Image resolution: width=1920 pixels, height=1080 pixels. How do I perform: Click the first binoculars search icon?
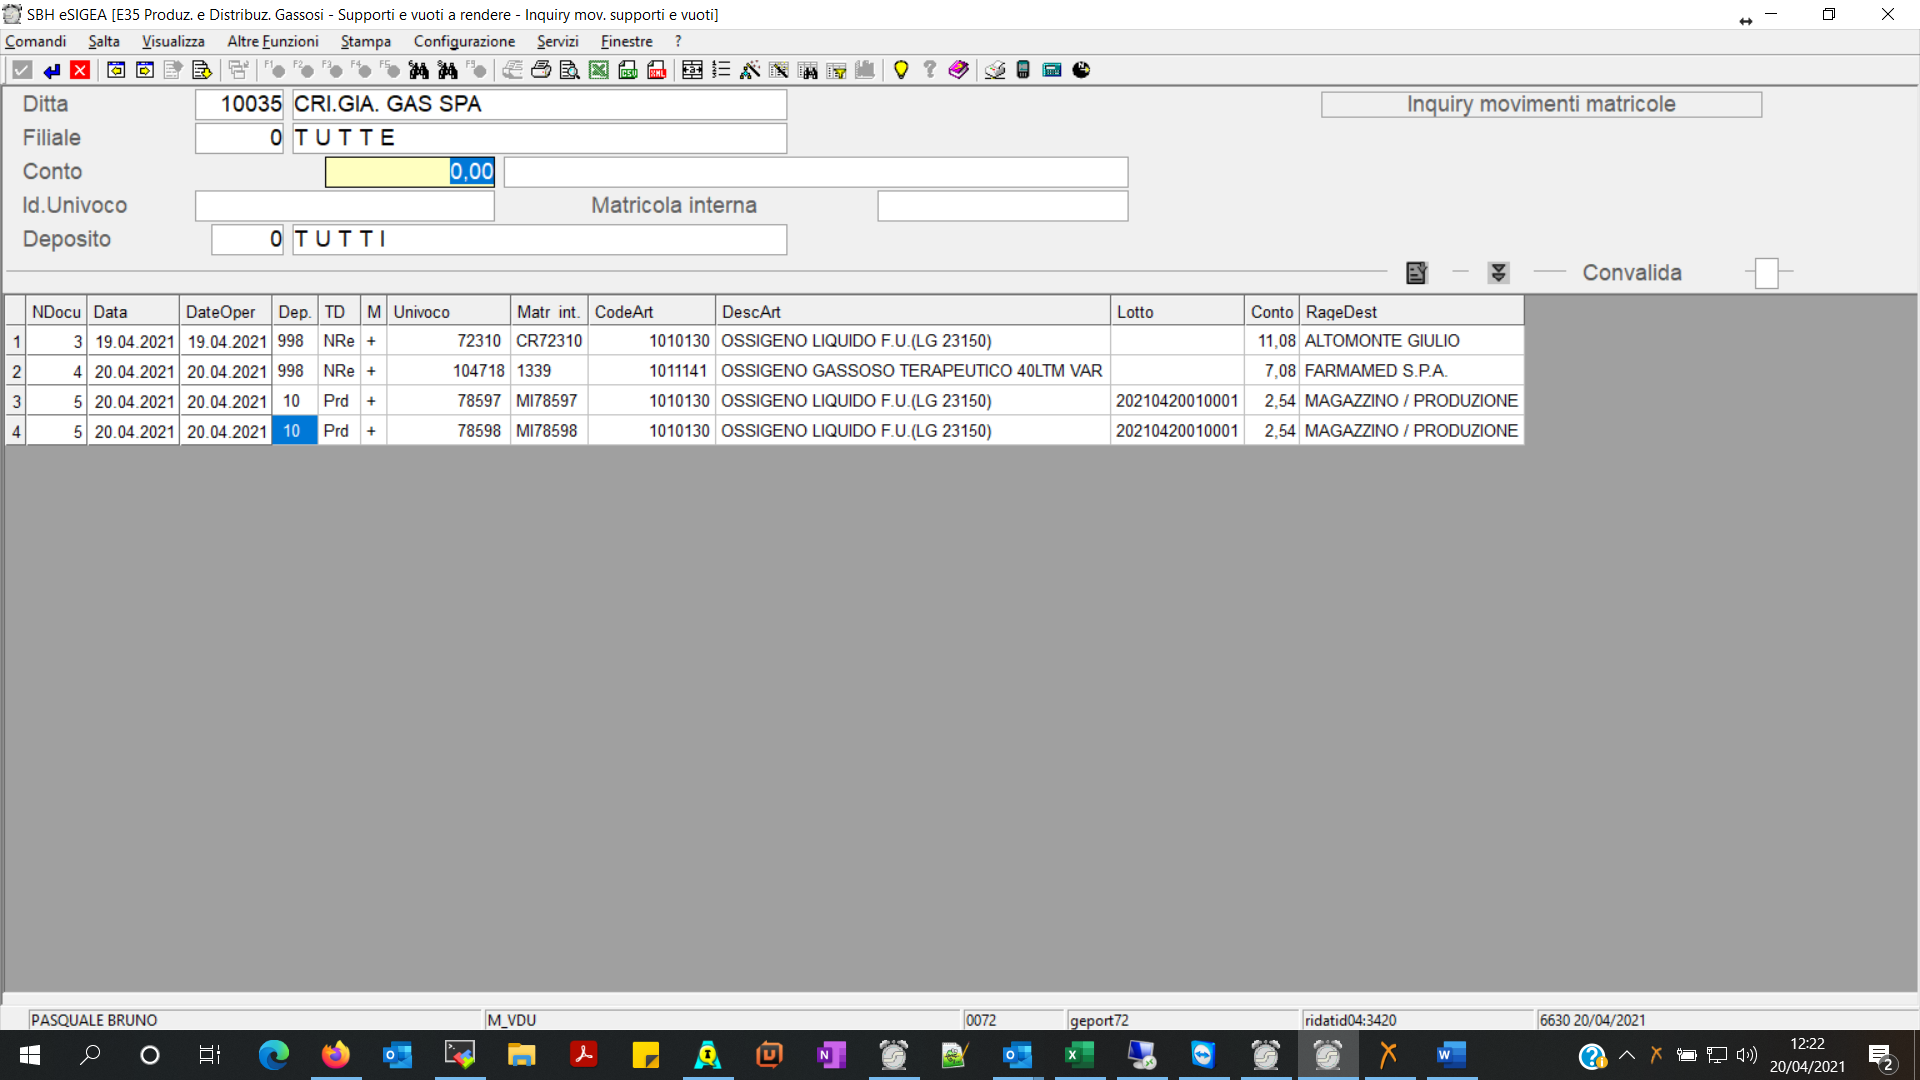click(419, 70)
